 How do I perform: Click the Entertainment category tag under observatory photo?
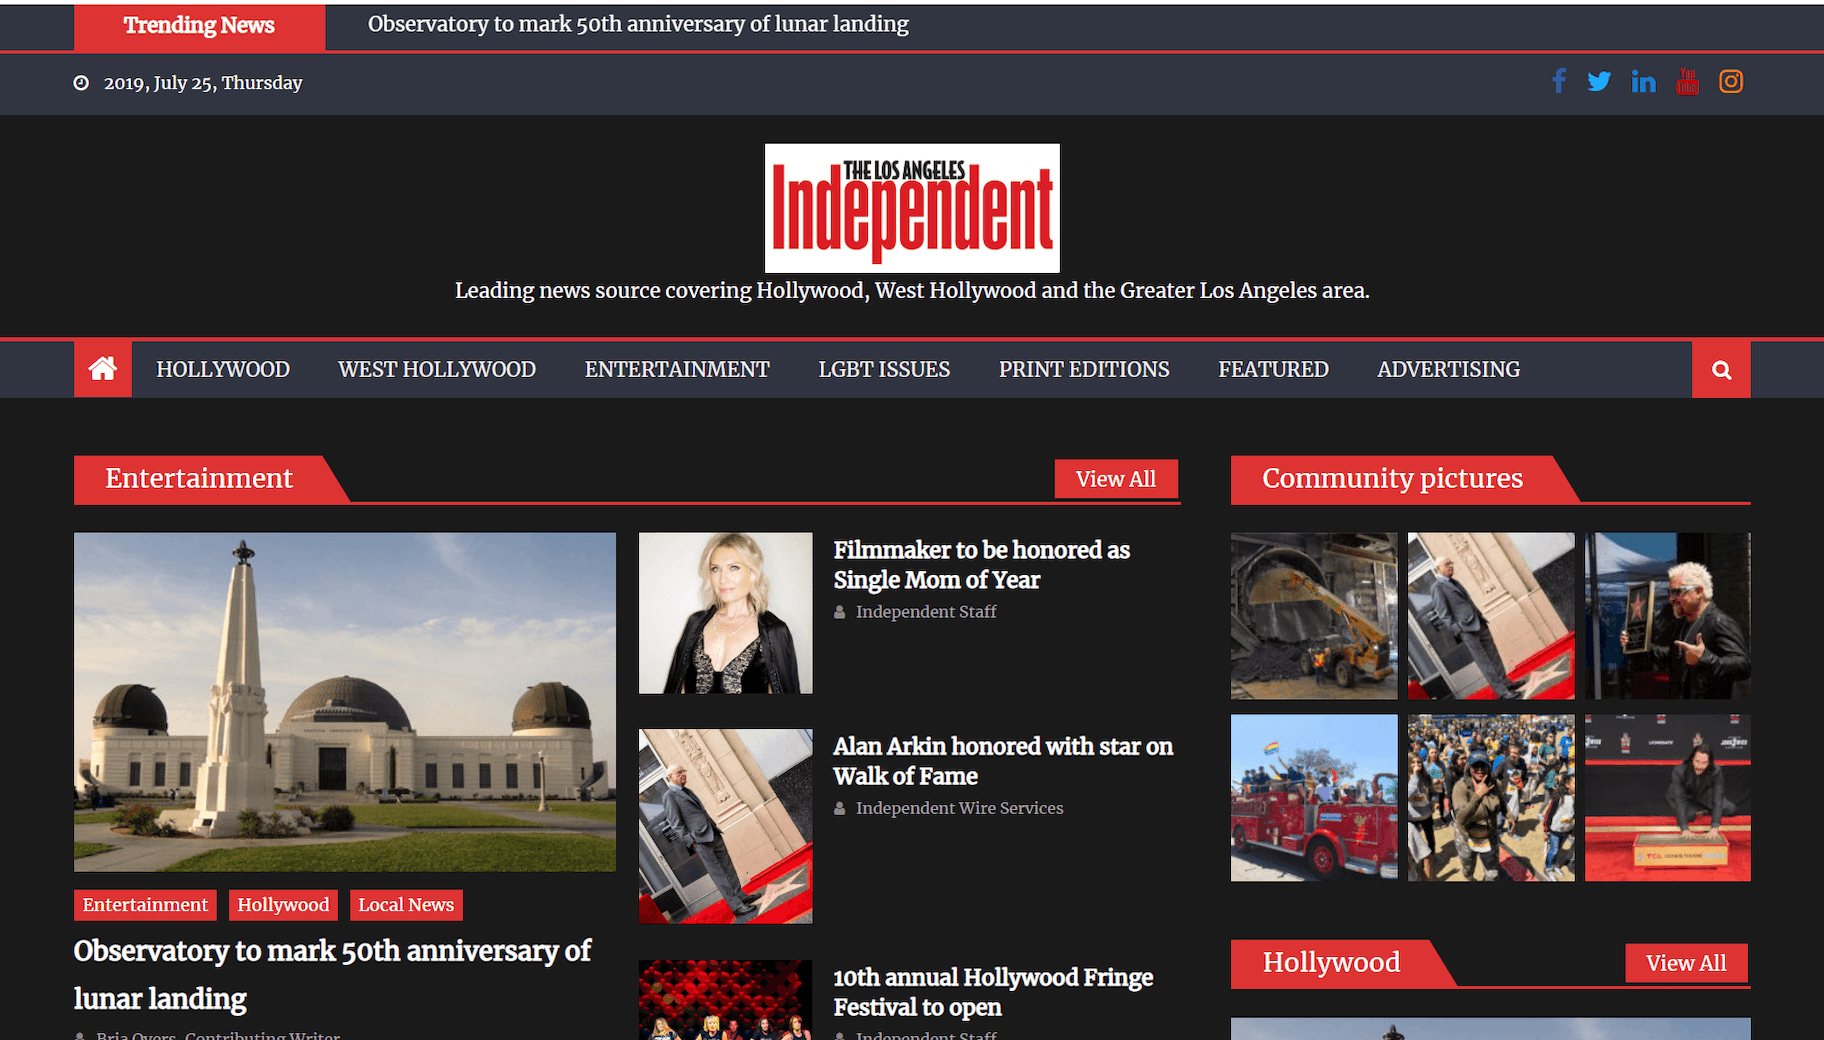coord(145,905)
